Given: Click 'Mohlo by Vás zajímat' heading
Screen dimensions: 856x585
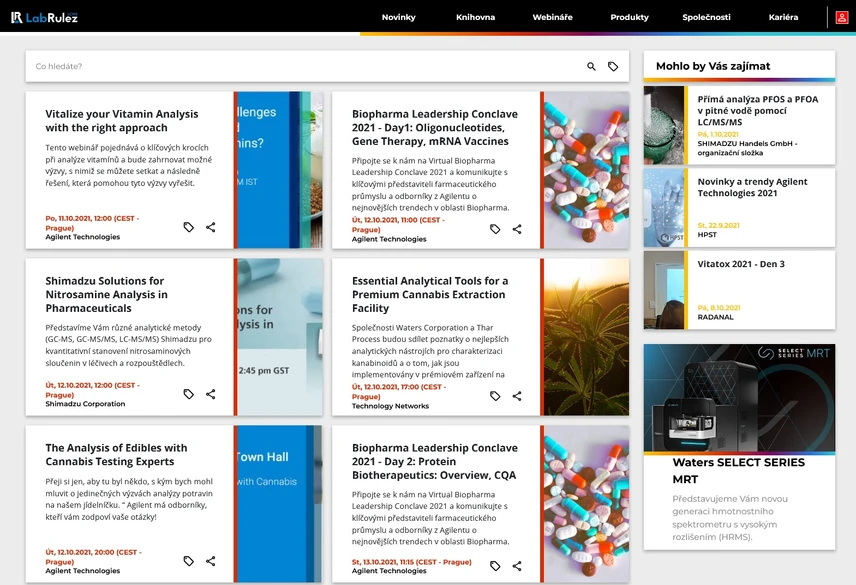Looking at the screenshot, I should click(x=713, y=66).
